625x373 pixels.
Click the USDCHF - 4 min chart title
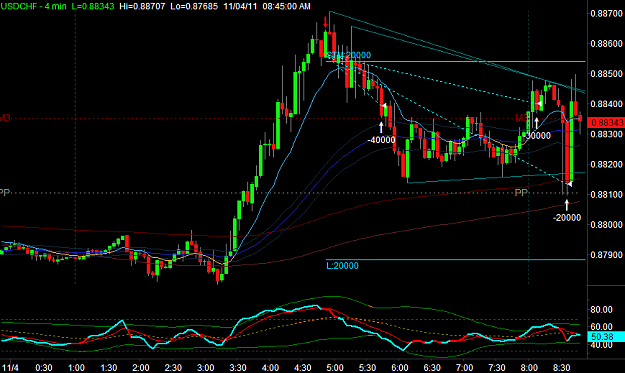point(33,6)
